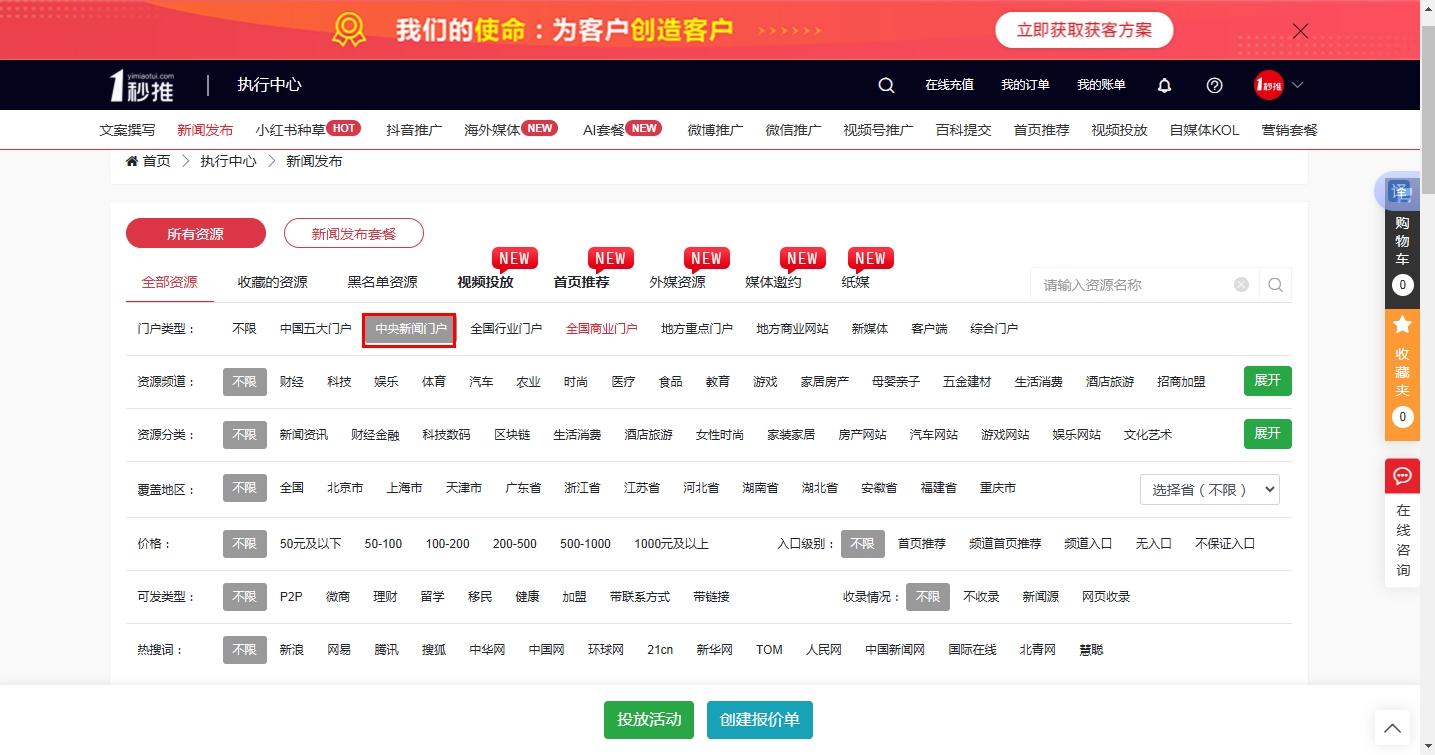Viewport: 1435px width, 755px height.
Task: Click the back-to-top arrow
Action: point(1391,727)
